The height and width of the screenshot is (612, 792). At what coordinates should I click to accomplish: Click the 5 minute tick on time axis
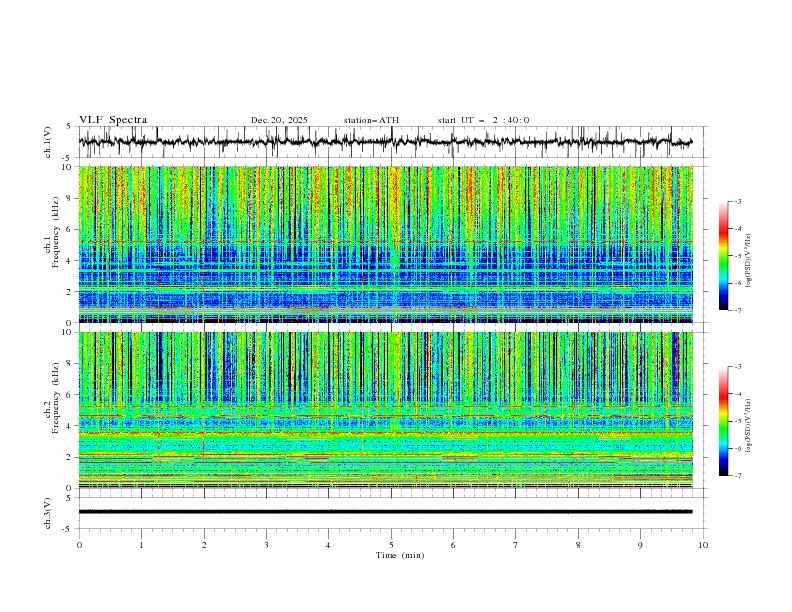391,544
